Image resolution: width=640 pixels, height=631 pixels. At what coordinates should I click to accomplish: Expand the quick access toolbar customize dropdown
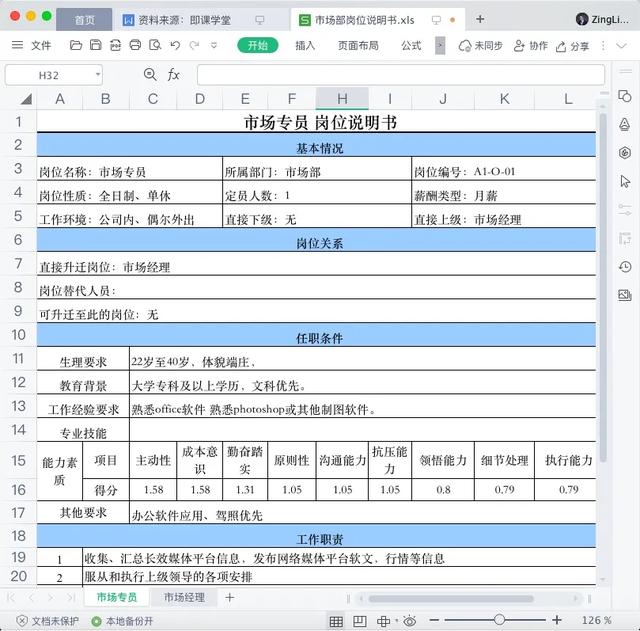click(x=213, y=45)
